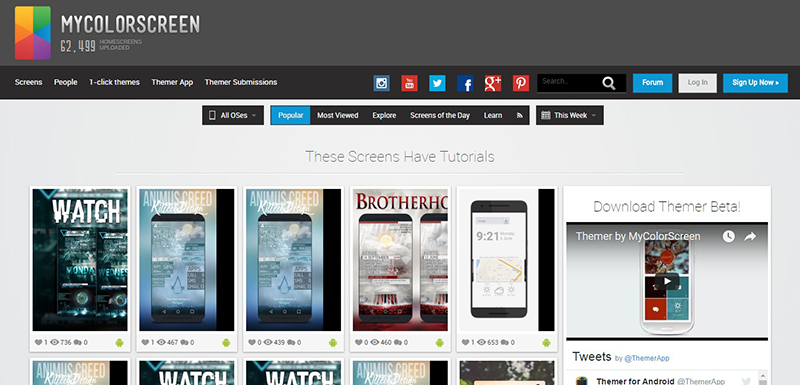800x385 pixels.
Task: Open the RSS feed icon
Action: [520, 115]
